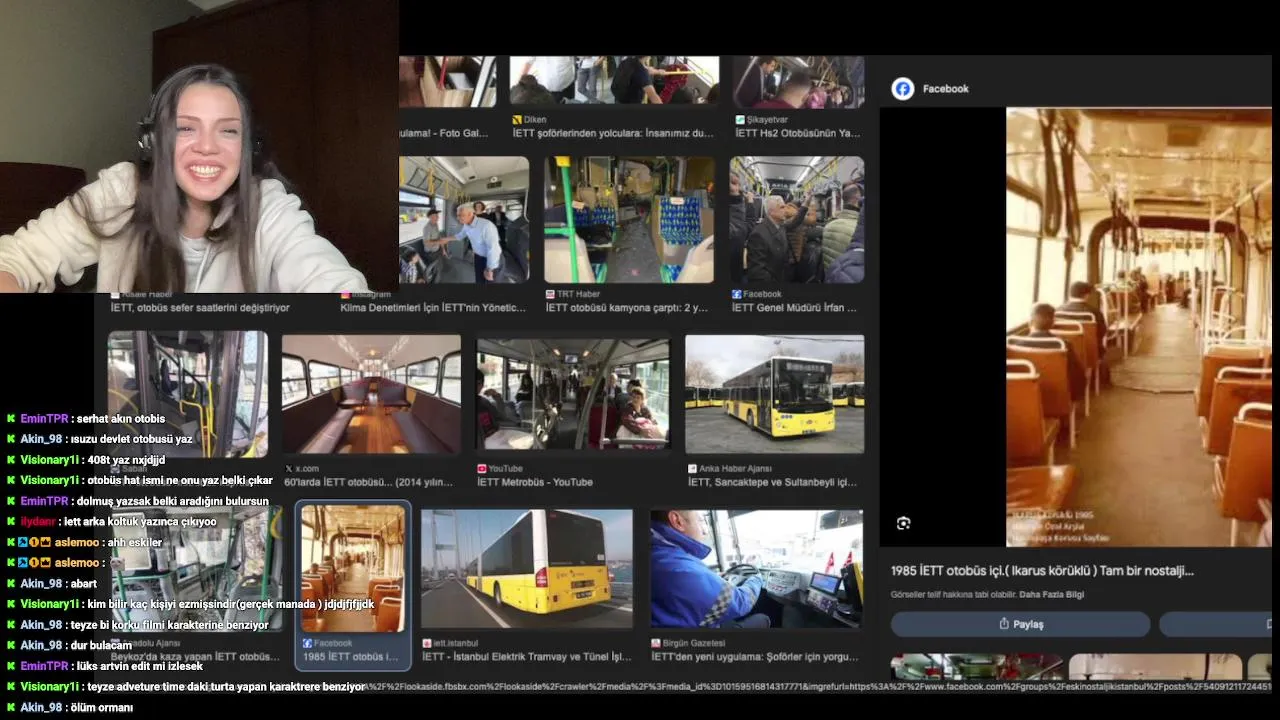This screenshot has width=1280, height=720.
Task: Click chat message 'ölüm ormanı'
Action: tap(101, 707)
